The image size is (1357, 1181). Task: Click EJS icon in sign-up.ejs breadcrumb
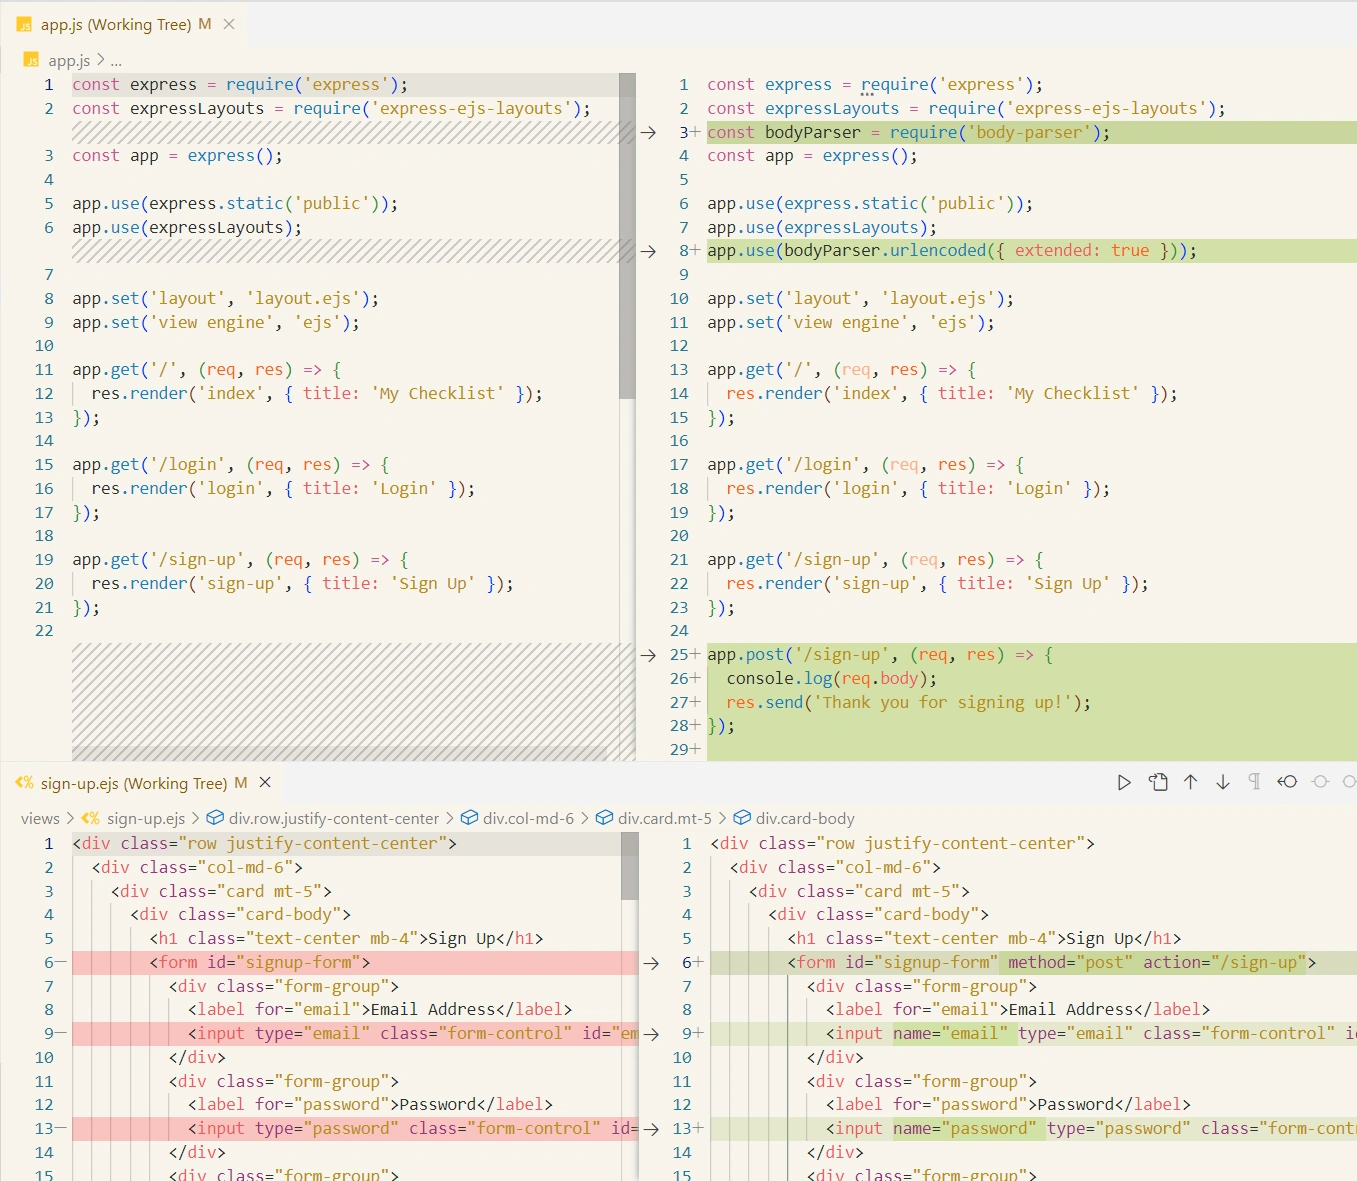tap(90, 818)
